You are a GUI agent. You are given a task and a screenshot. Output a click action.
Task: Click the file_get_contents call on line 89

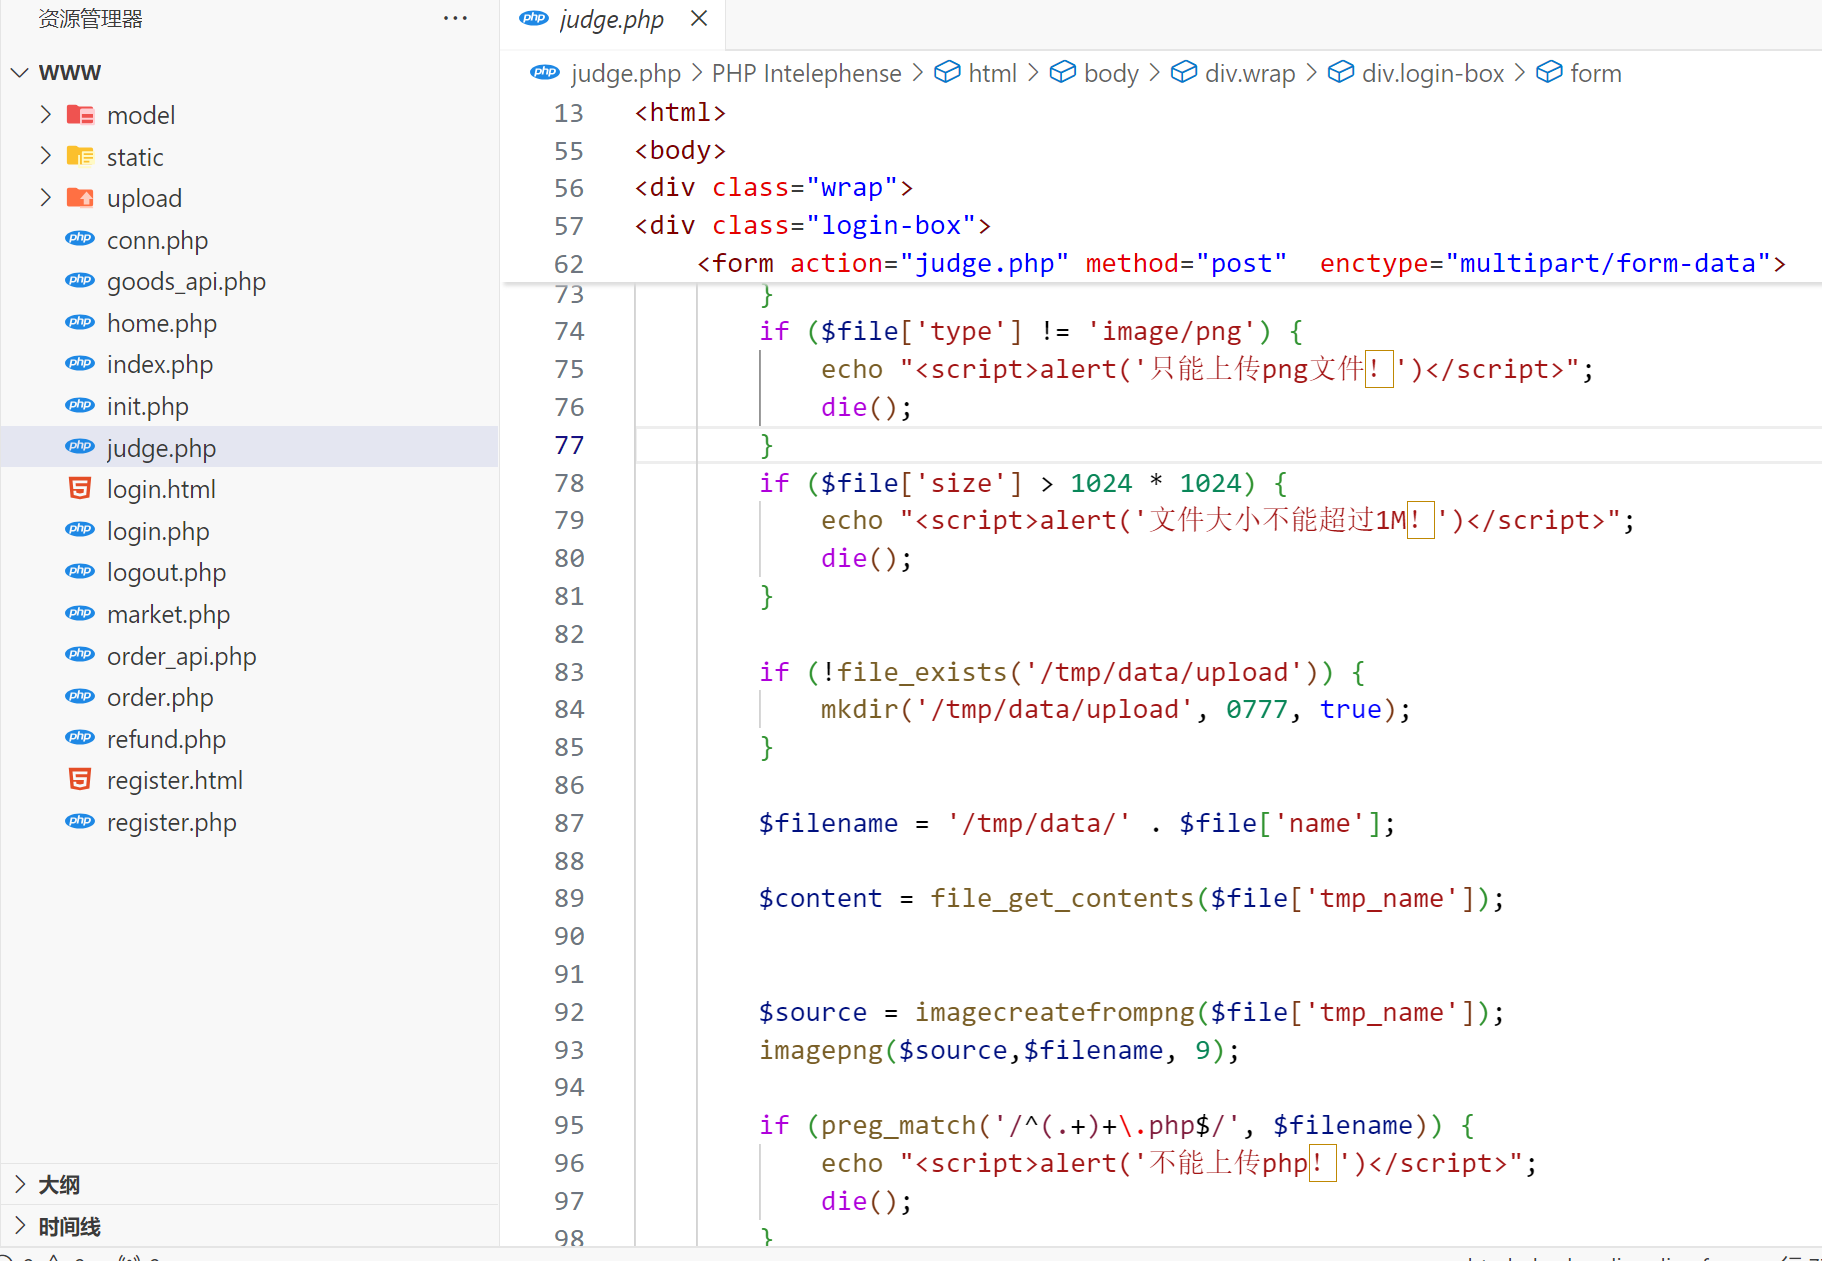click(1062, 898)
